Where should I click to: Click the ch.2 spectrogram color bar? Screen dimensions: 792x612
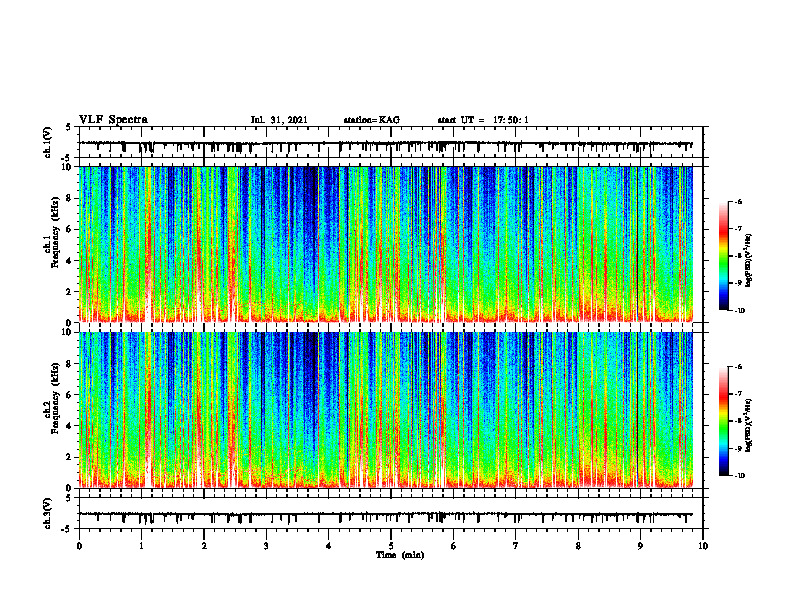tap(723, 421)
